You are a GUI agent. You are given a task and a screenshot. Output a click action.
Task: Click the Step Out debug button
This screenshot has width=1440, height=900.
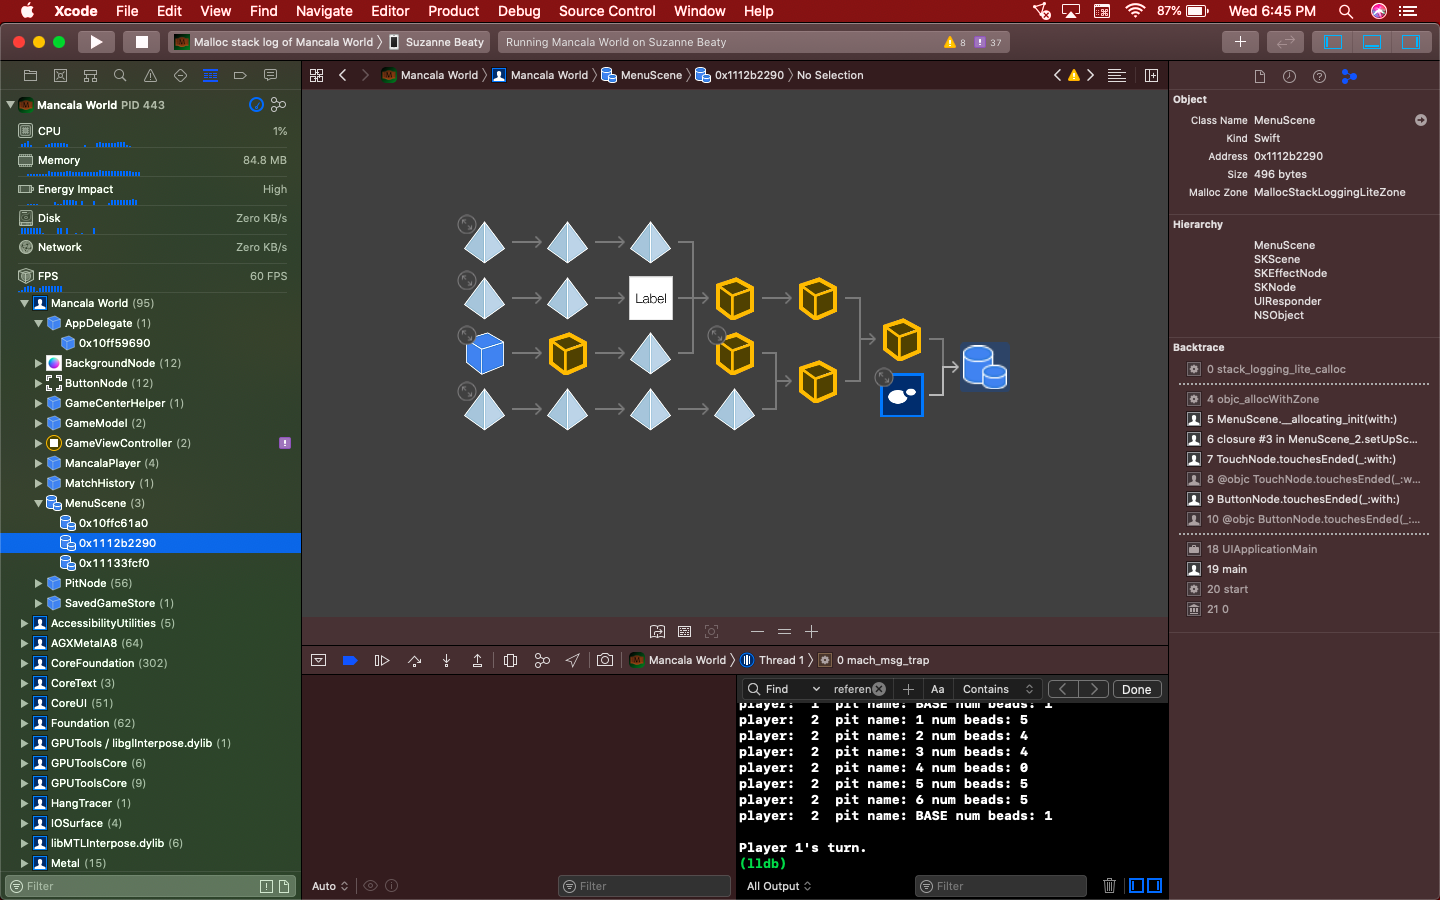click(477, 660)
